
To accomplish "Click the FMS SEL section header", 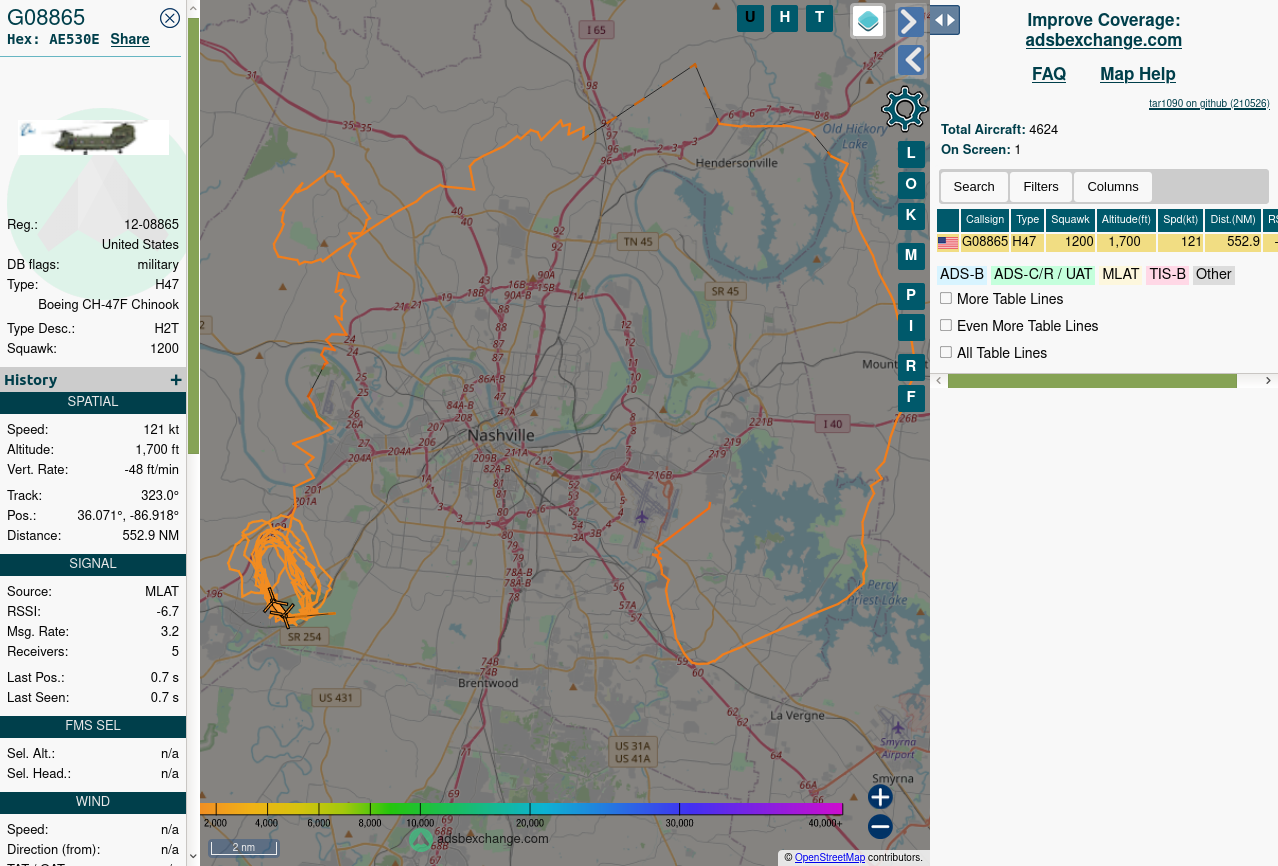I will tap(93, 726).
